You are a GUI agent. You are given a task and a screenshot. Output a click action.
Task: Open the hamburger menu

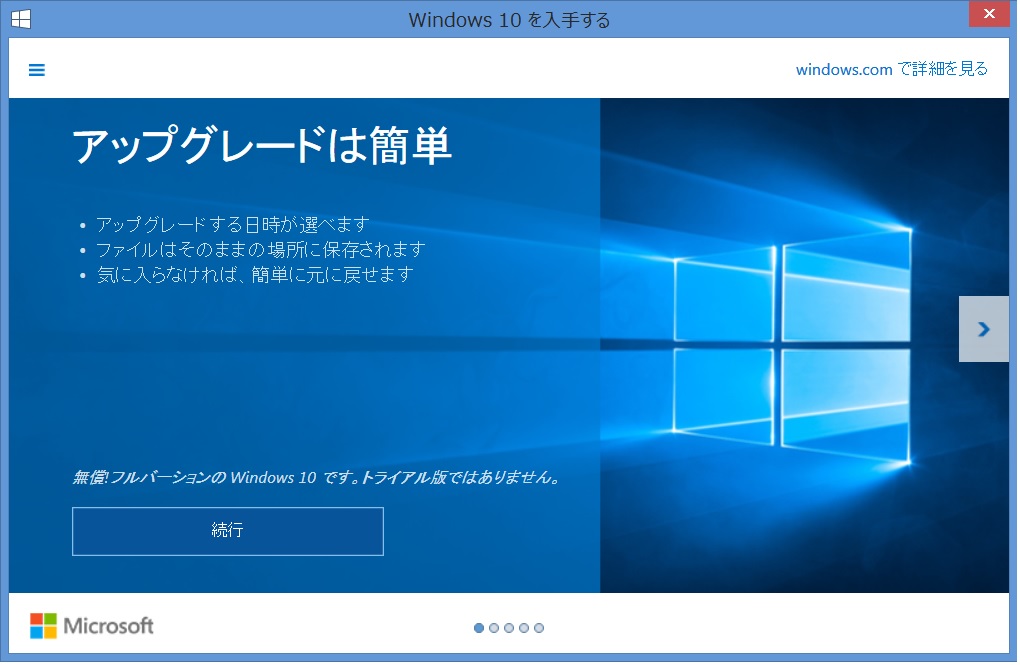(36, 70)
